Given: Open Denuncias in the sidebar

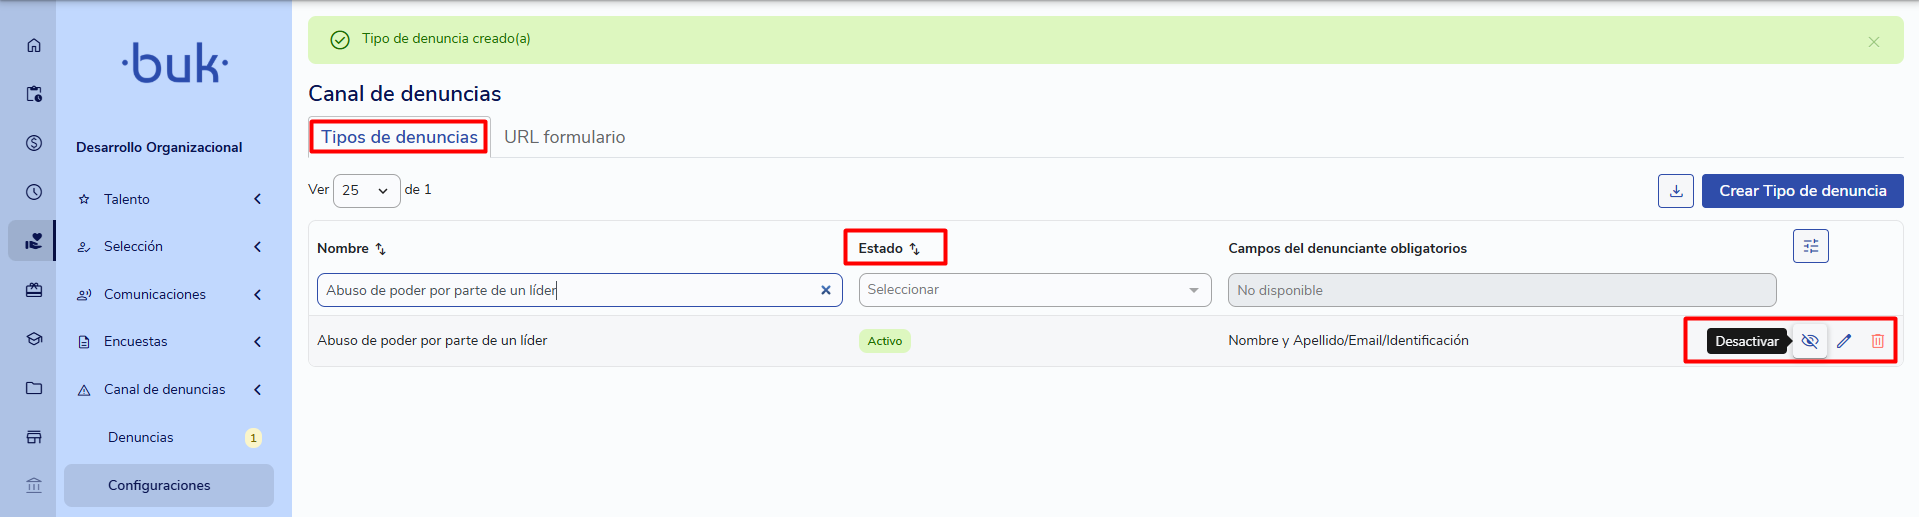Looking at the screenshot, I should tap(141, 437).
